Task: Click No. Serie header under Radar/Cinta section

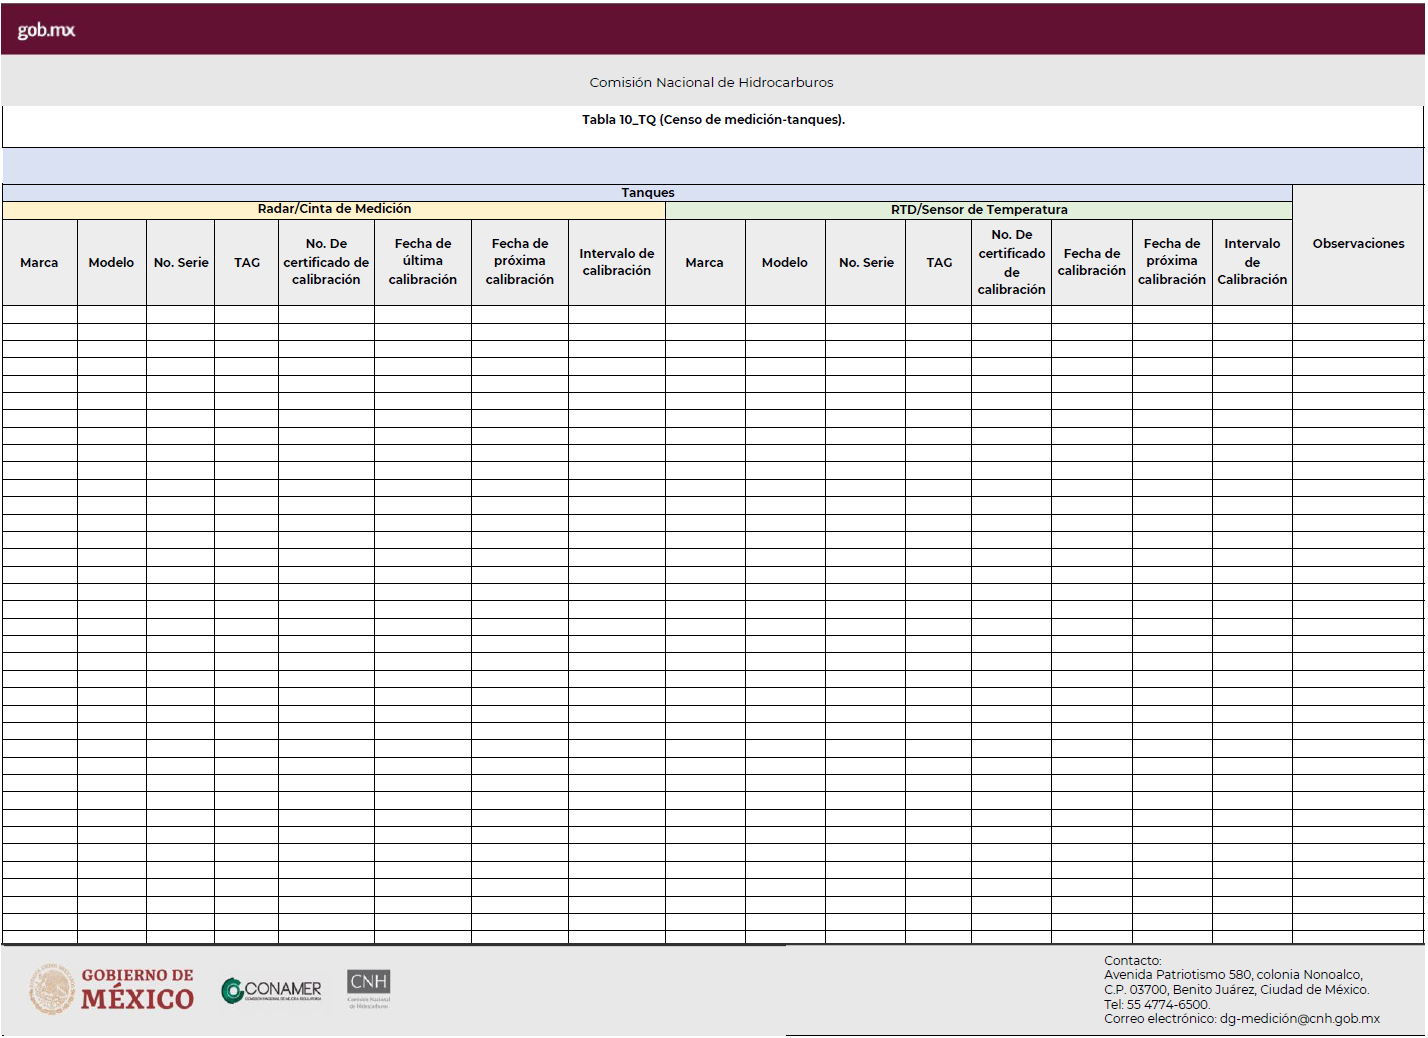Action: [181, 263]
